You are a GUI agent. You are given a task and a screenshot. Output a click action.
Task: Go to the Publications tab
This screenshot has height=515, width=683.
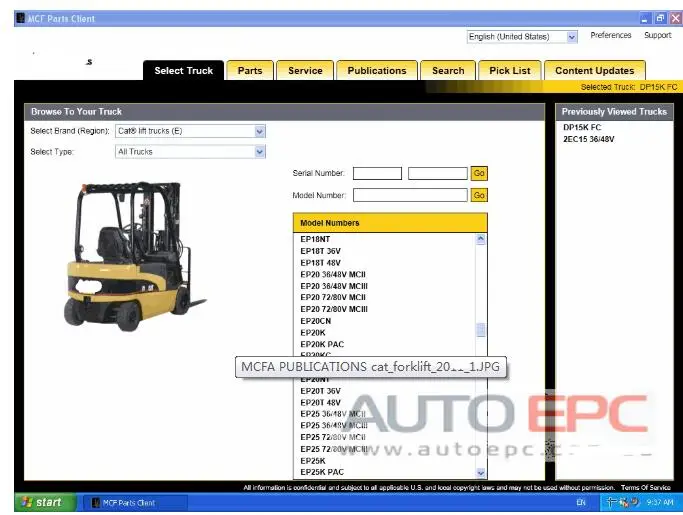click(377, 71)
